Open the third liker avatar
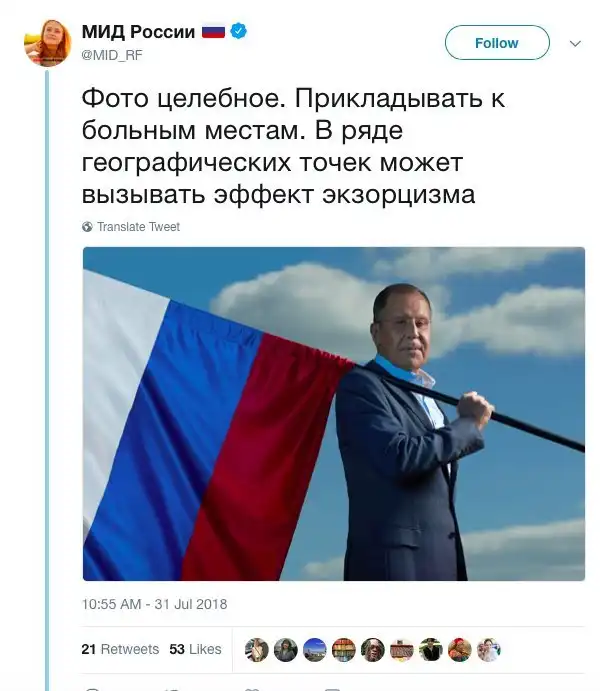600x691 pixels. 315,649
